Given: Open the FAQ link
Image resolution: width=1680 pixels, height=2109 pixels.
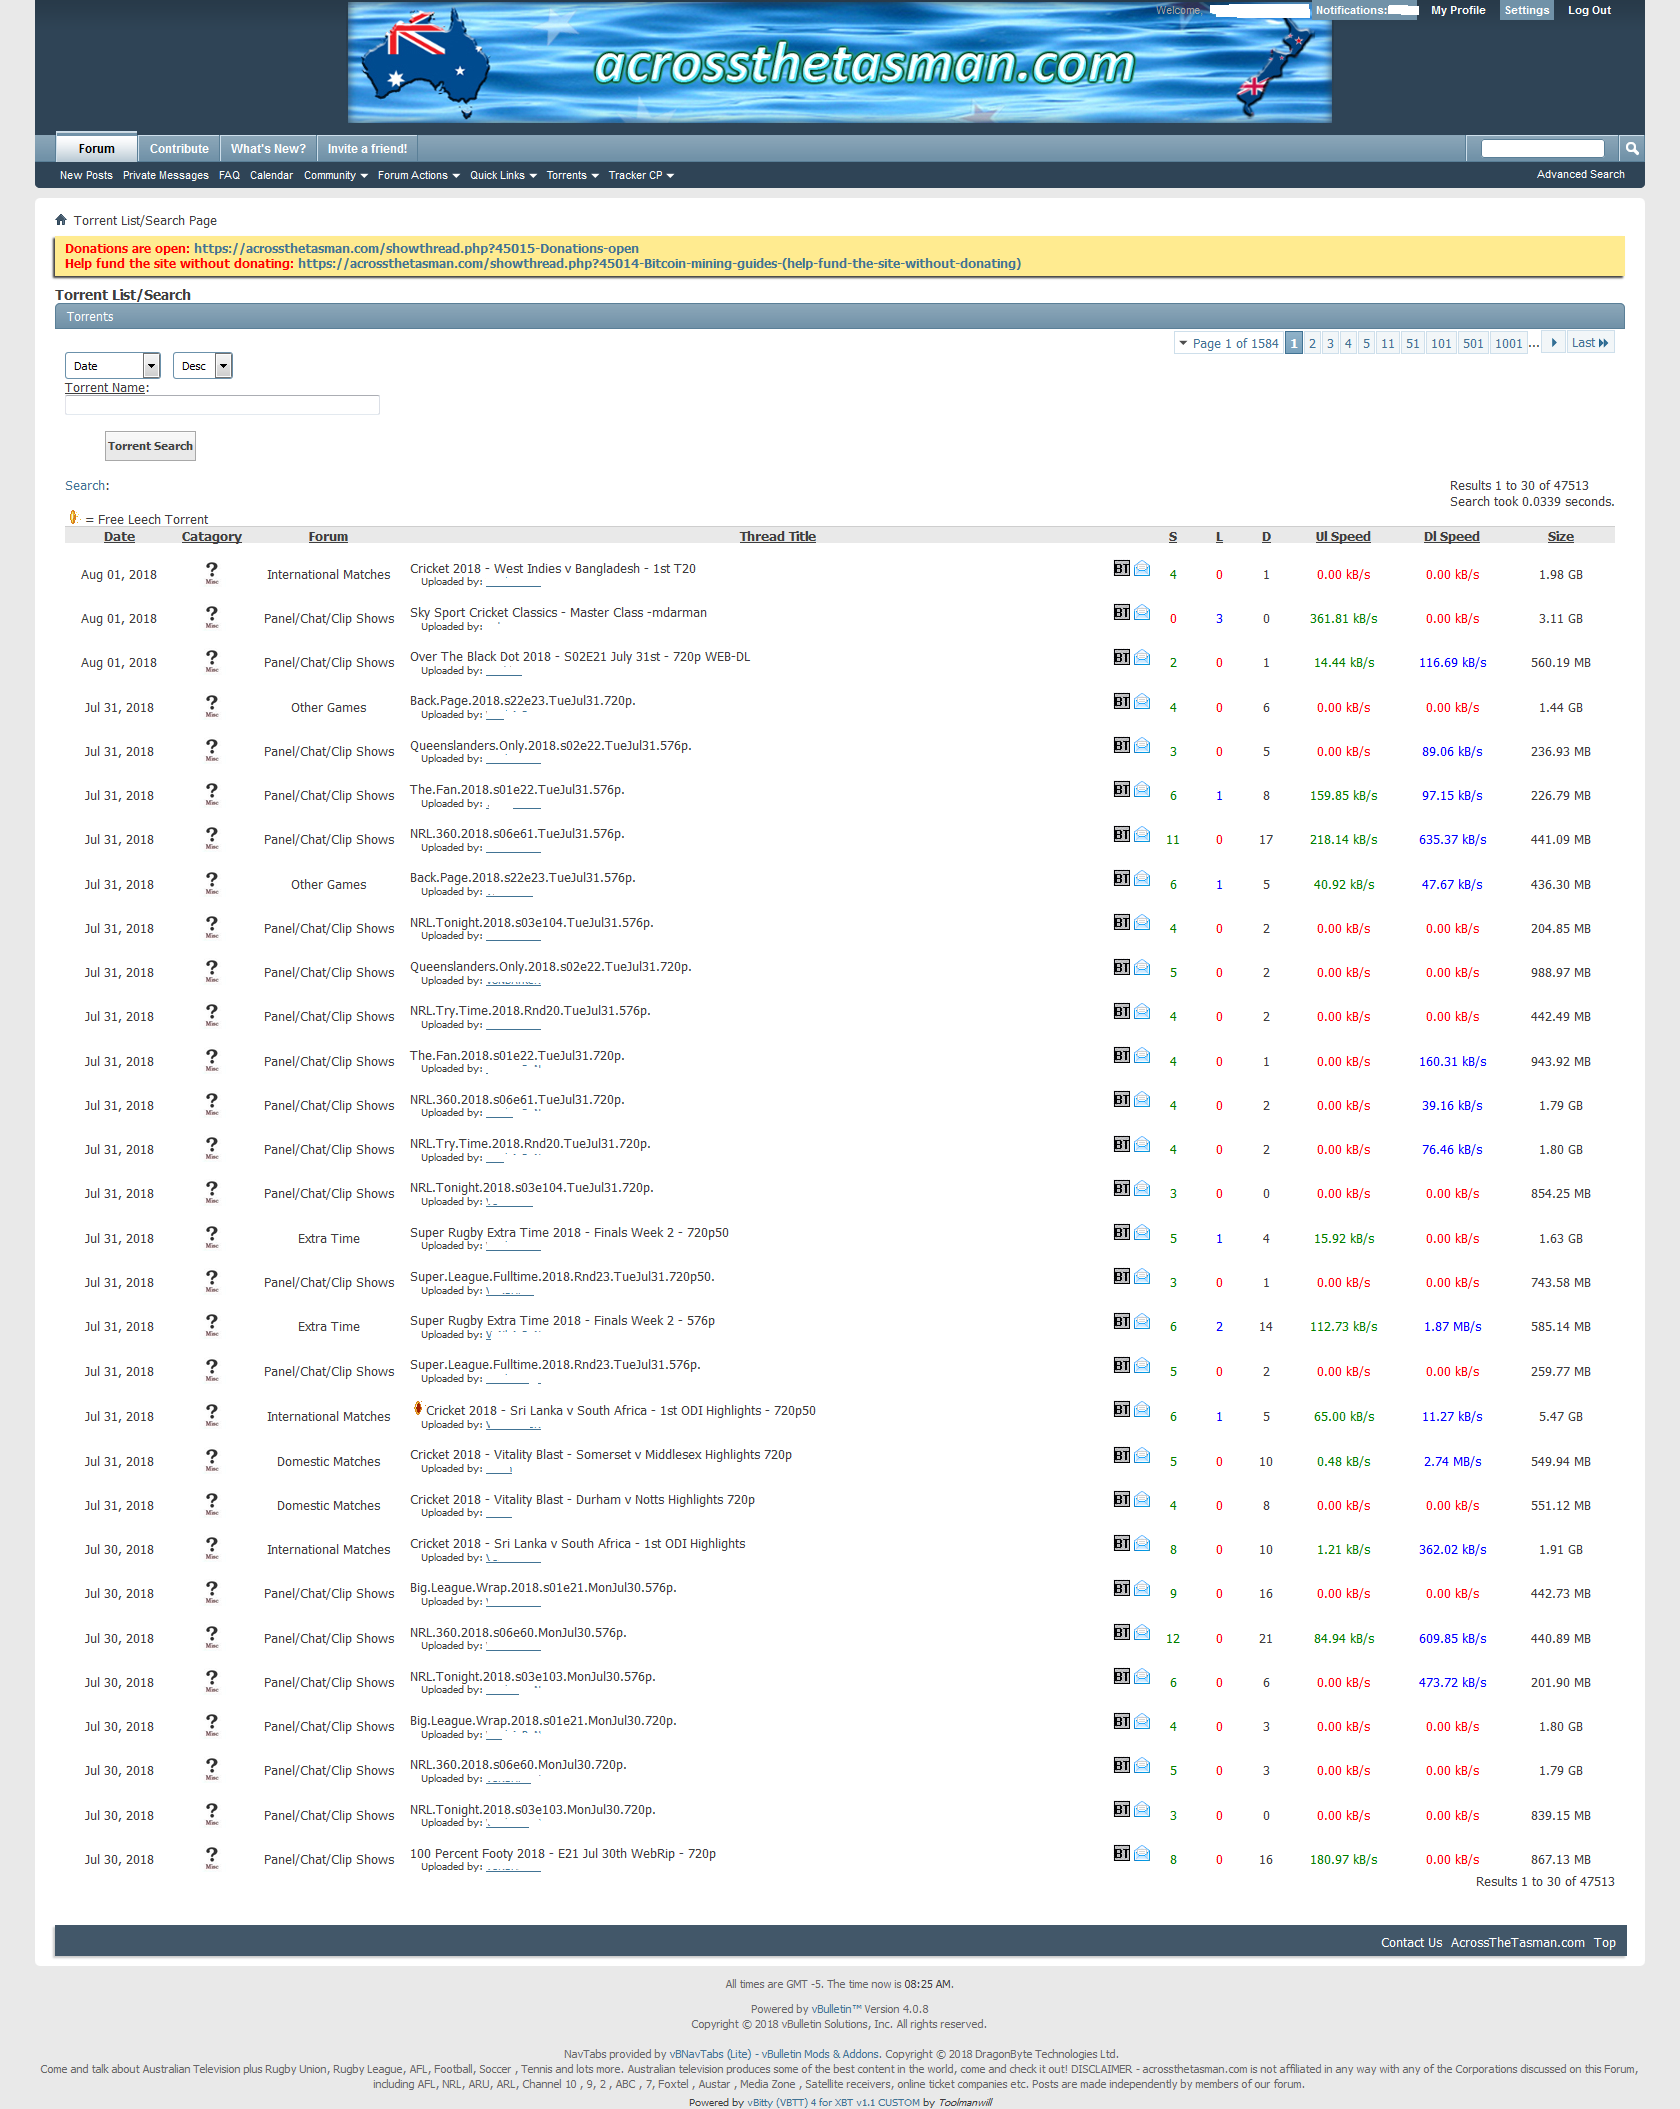Looking at the screenshot, I should 229,176.
